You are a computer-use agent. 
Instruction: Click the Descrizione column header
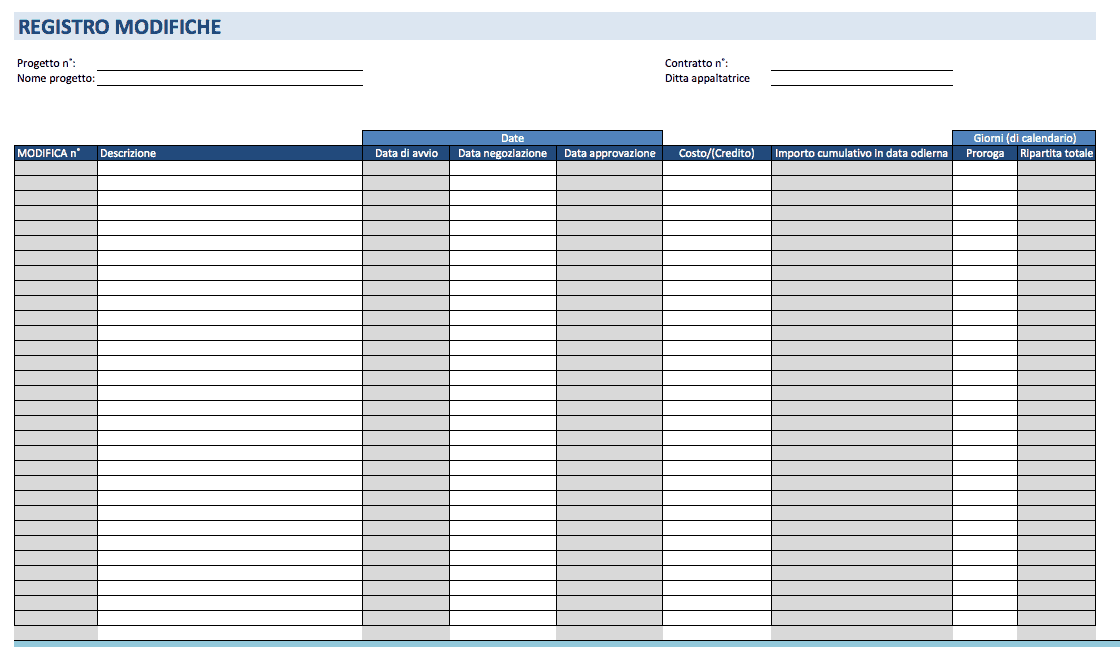229,153
